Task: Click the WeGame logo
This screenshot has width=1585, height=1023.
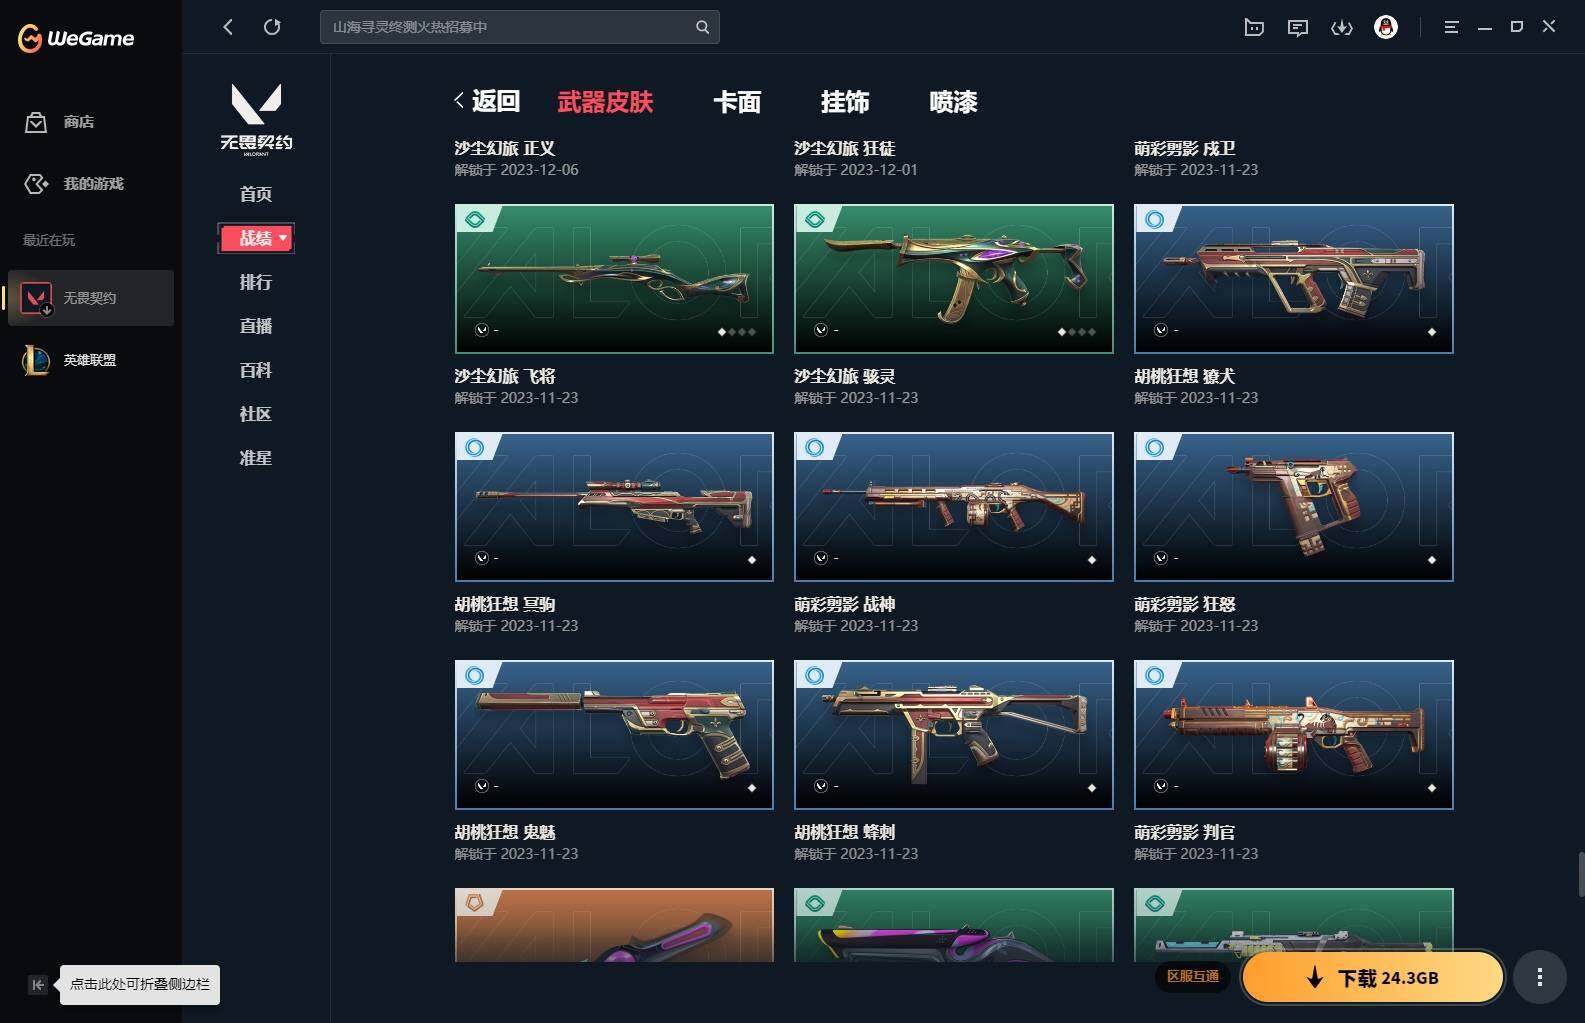Action: (x=76, y=39)
